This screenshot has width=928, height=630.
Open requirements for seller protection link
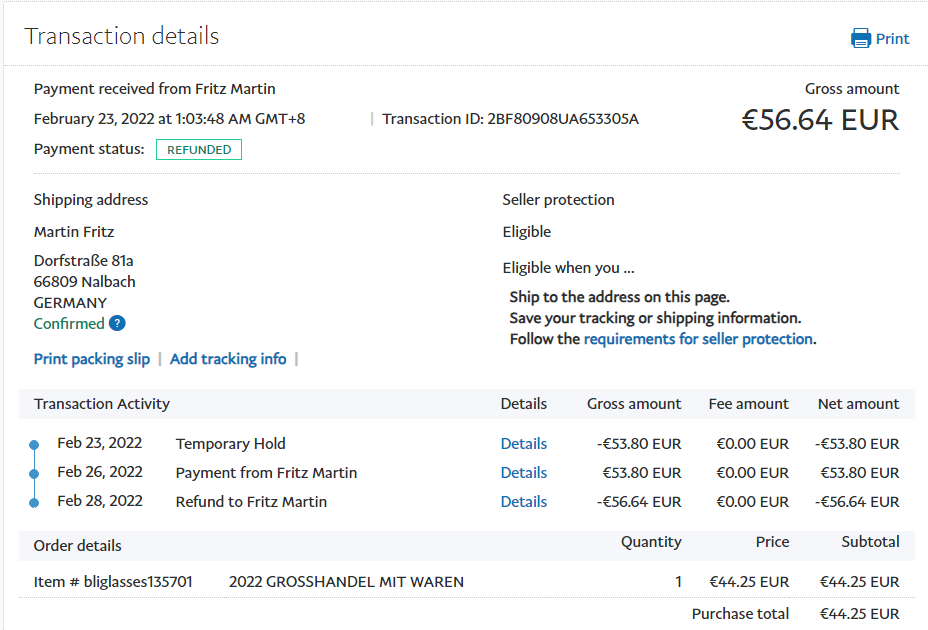point(698,339)
